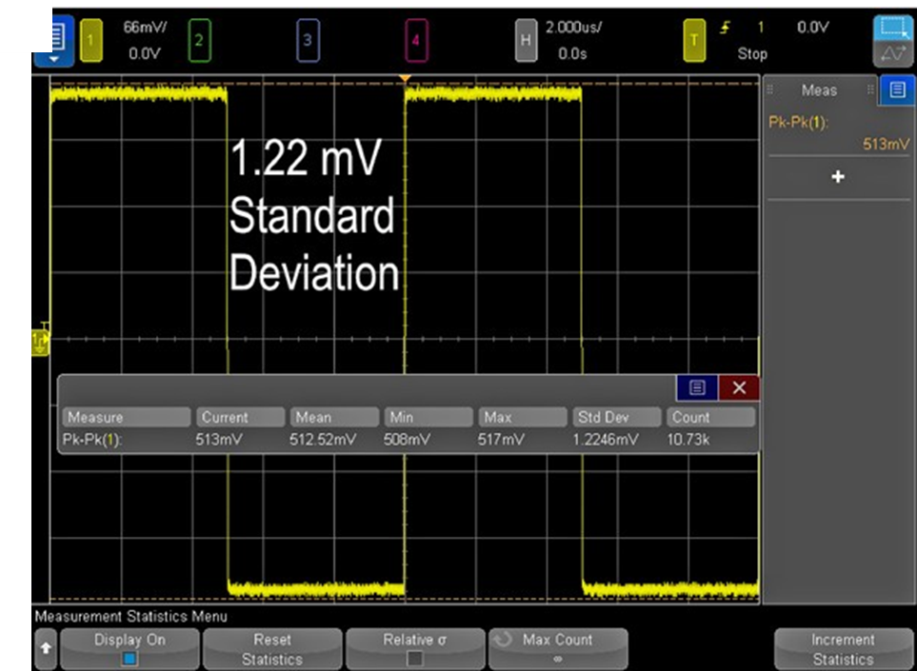Add a measurement with the plus button
Viewport: 917px width, 671px height.
tap(838, 176)
